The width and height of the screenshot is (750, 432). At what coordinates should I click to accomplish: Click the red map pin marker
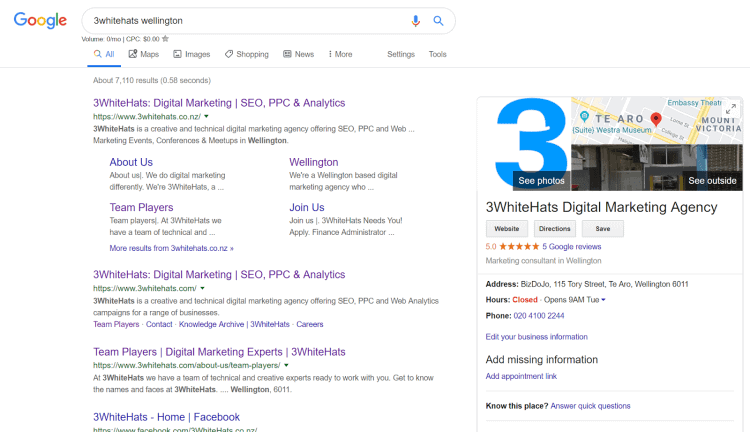pyautogui.click(x=656, y=121)
